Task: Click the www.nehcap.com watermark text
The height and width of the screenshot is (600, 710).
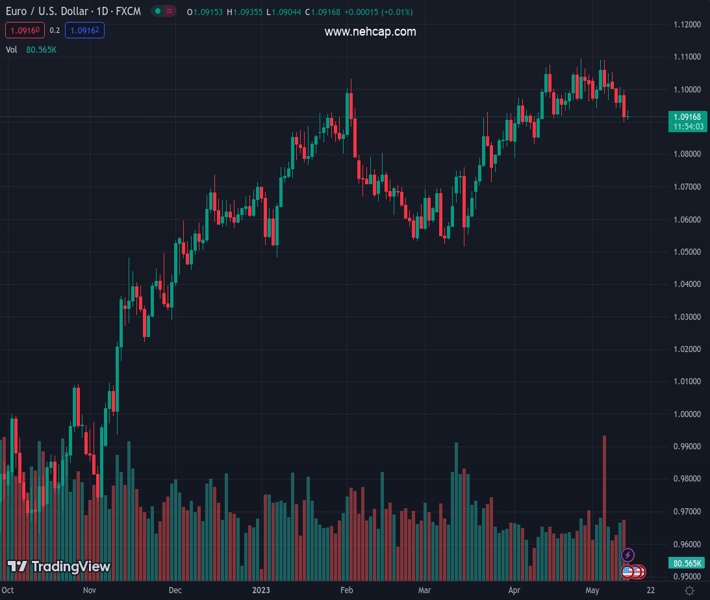Action: click(370, 32)
